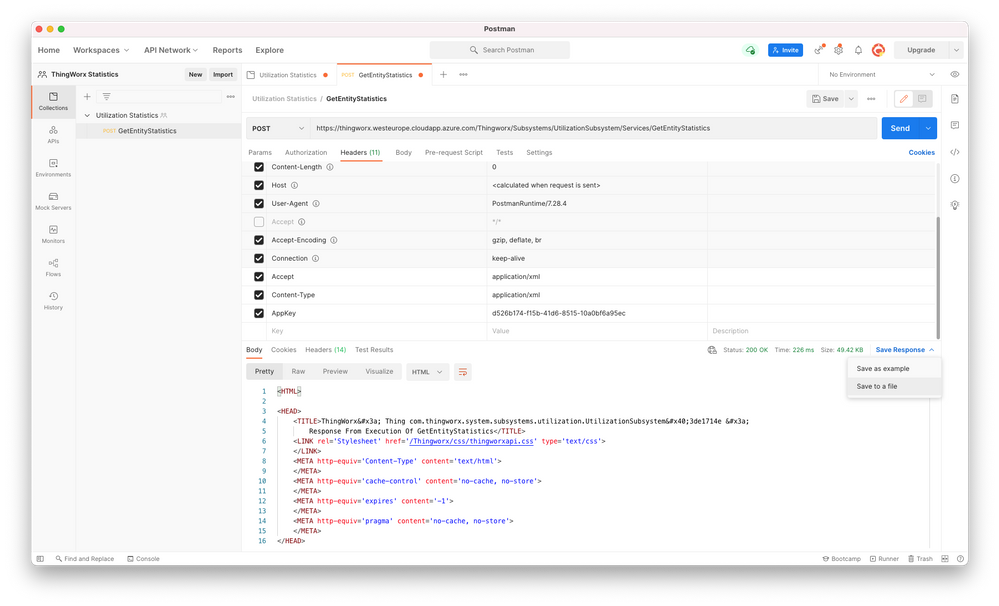Viewport: 999px width, 606px height.
Task: Uncheck the Host header checkbox
Action: tap(259, 185)
